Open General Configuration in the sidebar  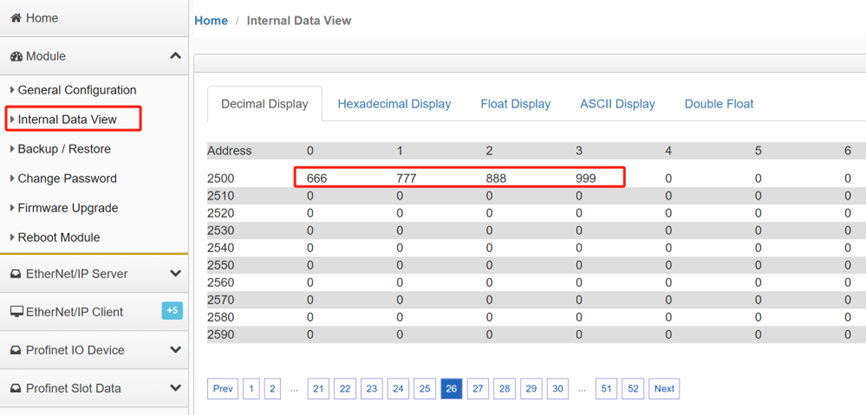[x=77, y=90]
